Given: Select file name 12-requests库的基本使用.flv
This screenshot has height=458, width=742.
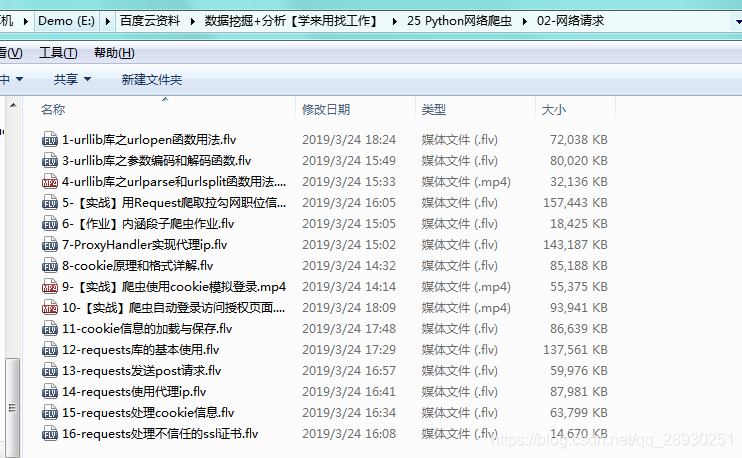Looking at the screenshot, I should pyautogui.click(x=141, y=350).
